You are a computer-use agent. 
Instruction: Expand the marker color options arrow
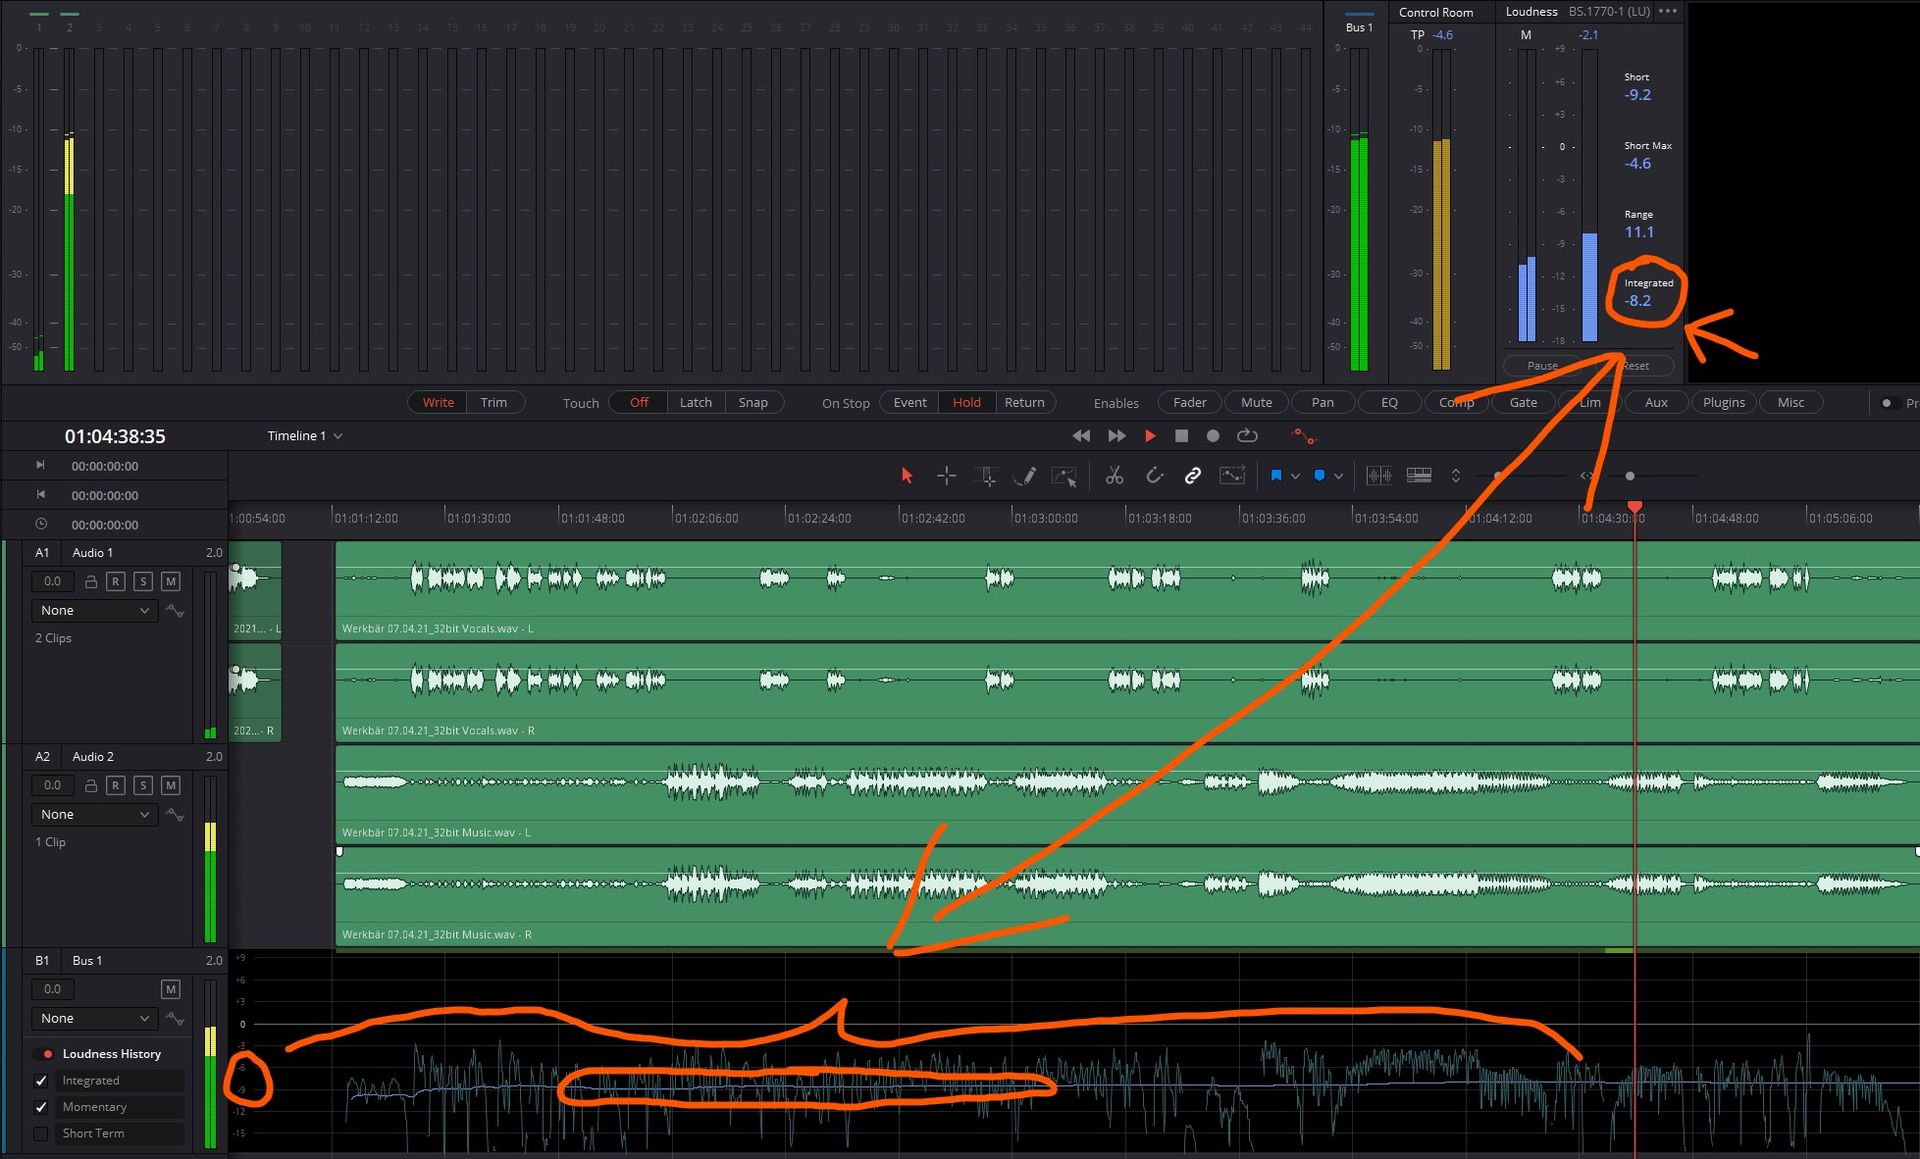[x=1338, y=476]
